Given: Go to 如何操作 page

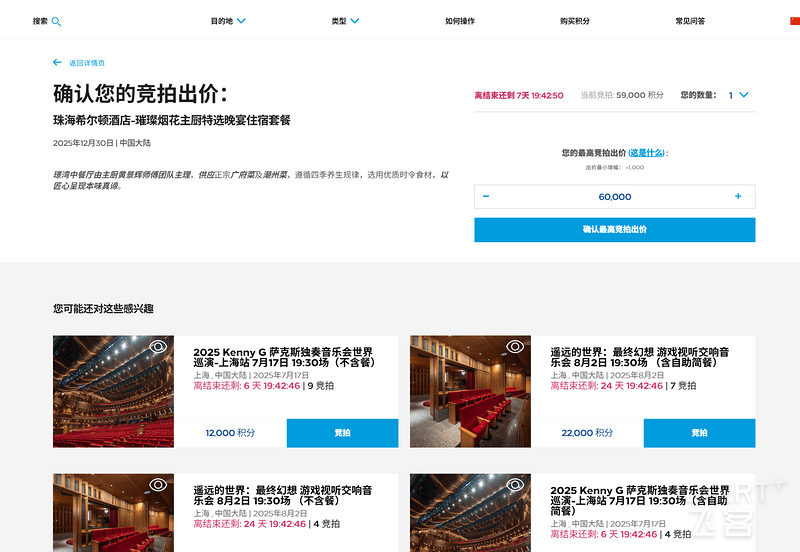Looking at the screenshot, I should tap(460, 21).
